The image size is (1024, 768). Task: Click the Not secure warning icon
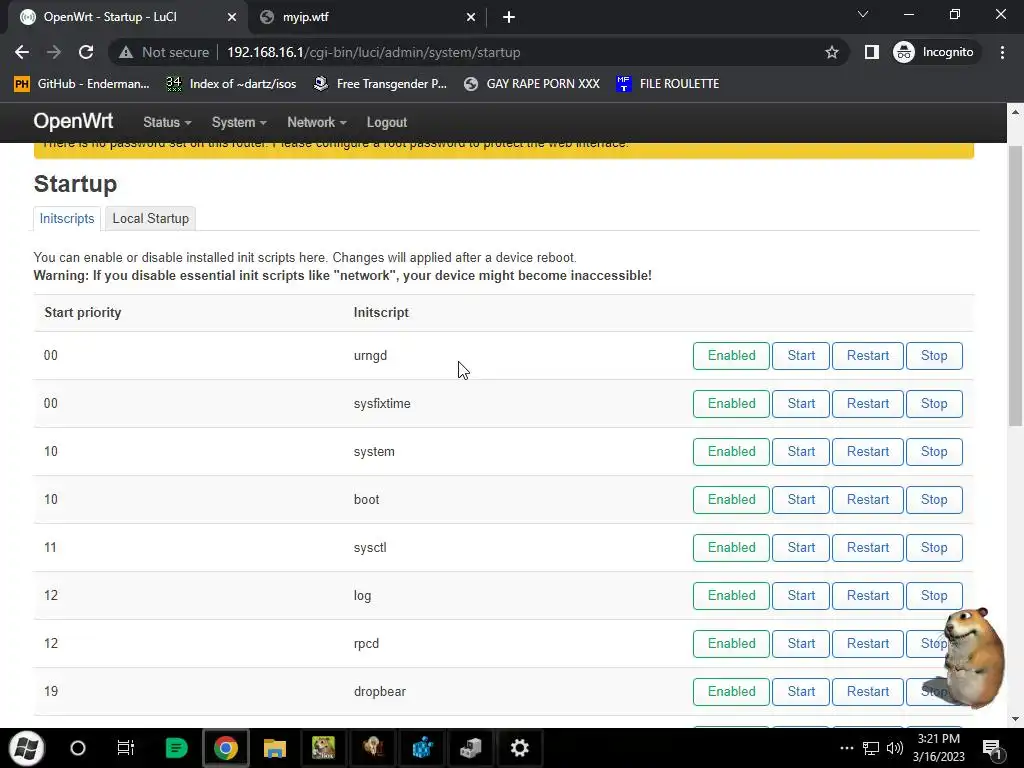(x=126, y=52)
